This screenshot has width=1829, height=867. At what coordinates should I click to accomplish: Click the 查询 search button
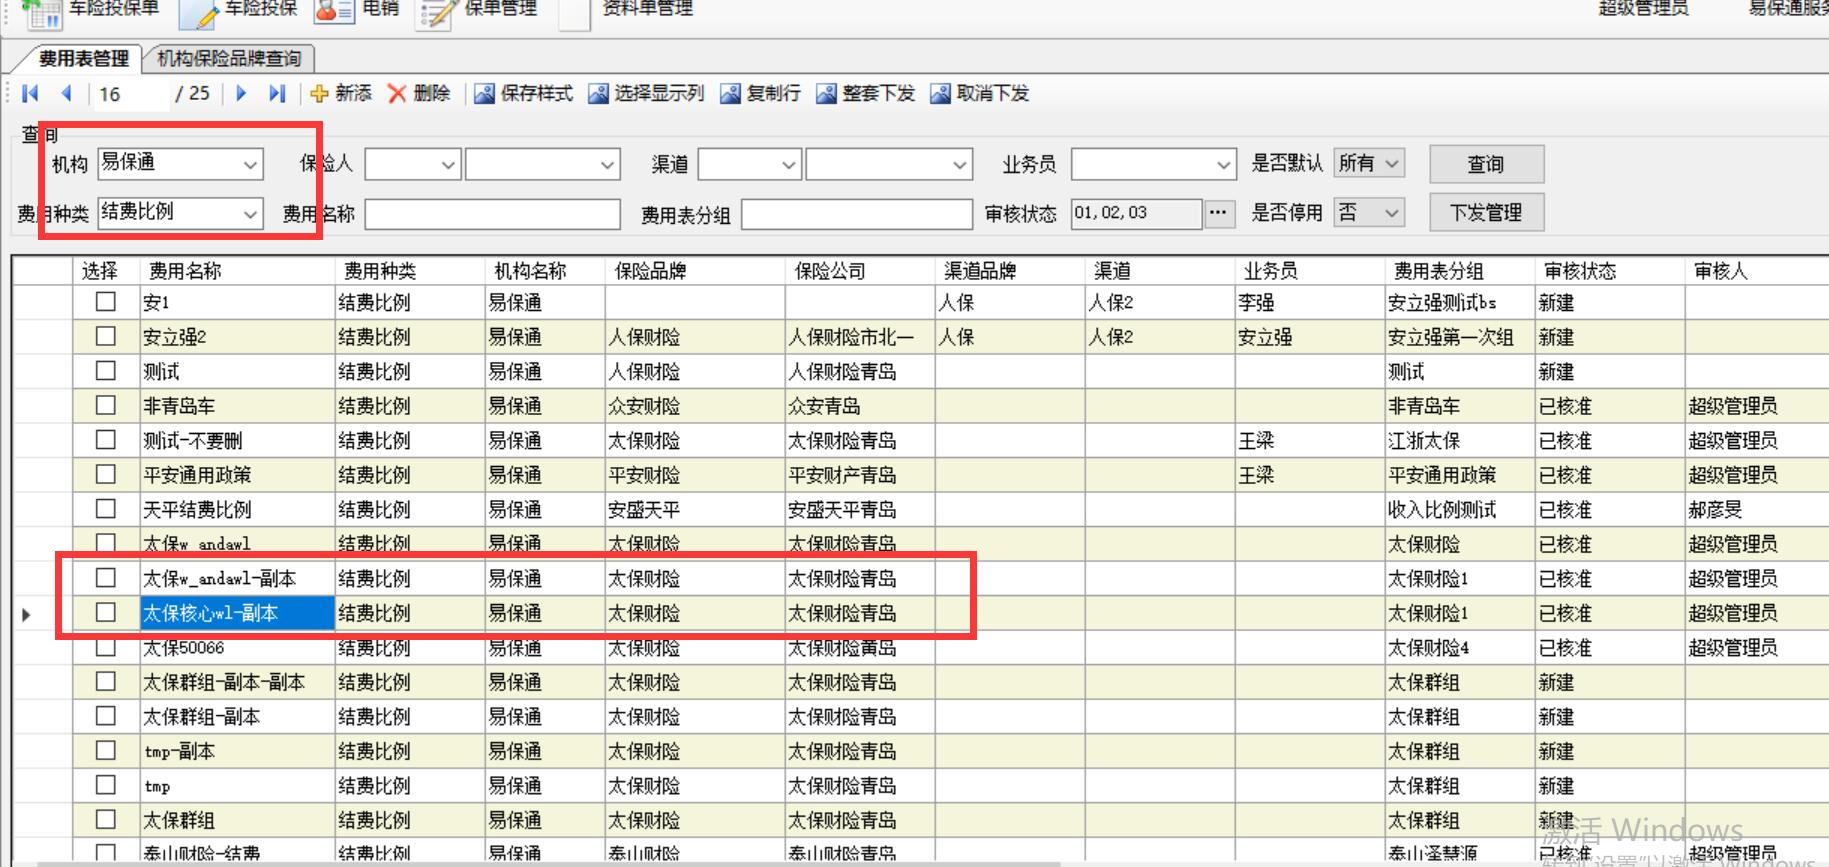(1485, 164)
